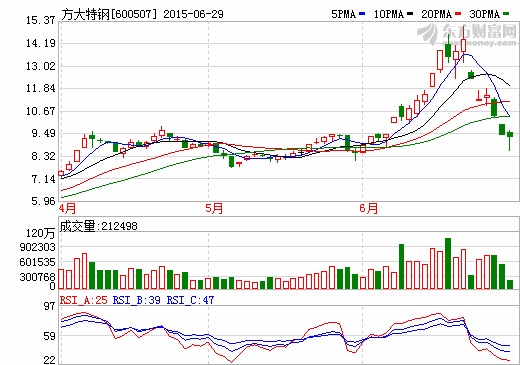Viewport: 520px width, 365px height.
Task: Click the 5.96 price axis label
Action: 43,201
